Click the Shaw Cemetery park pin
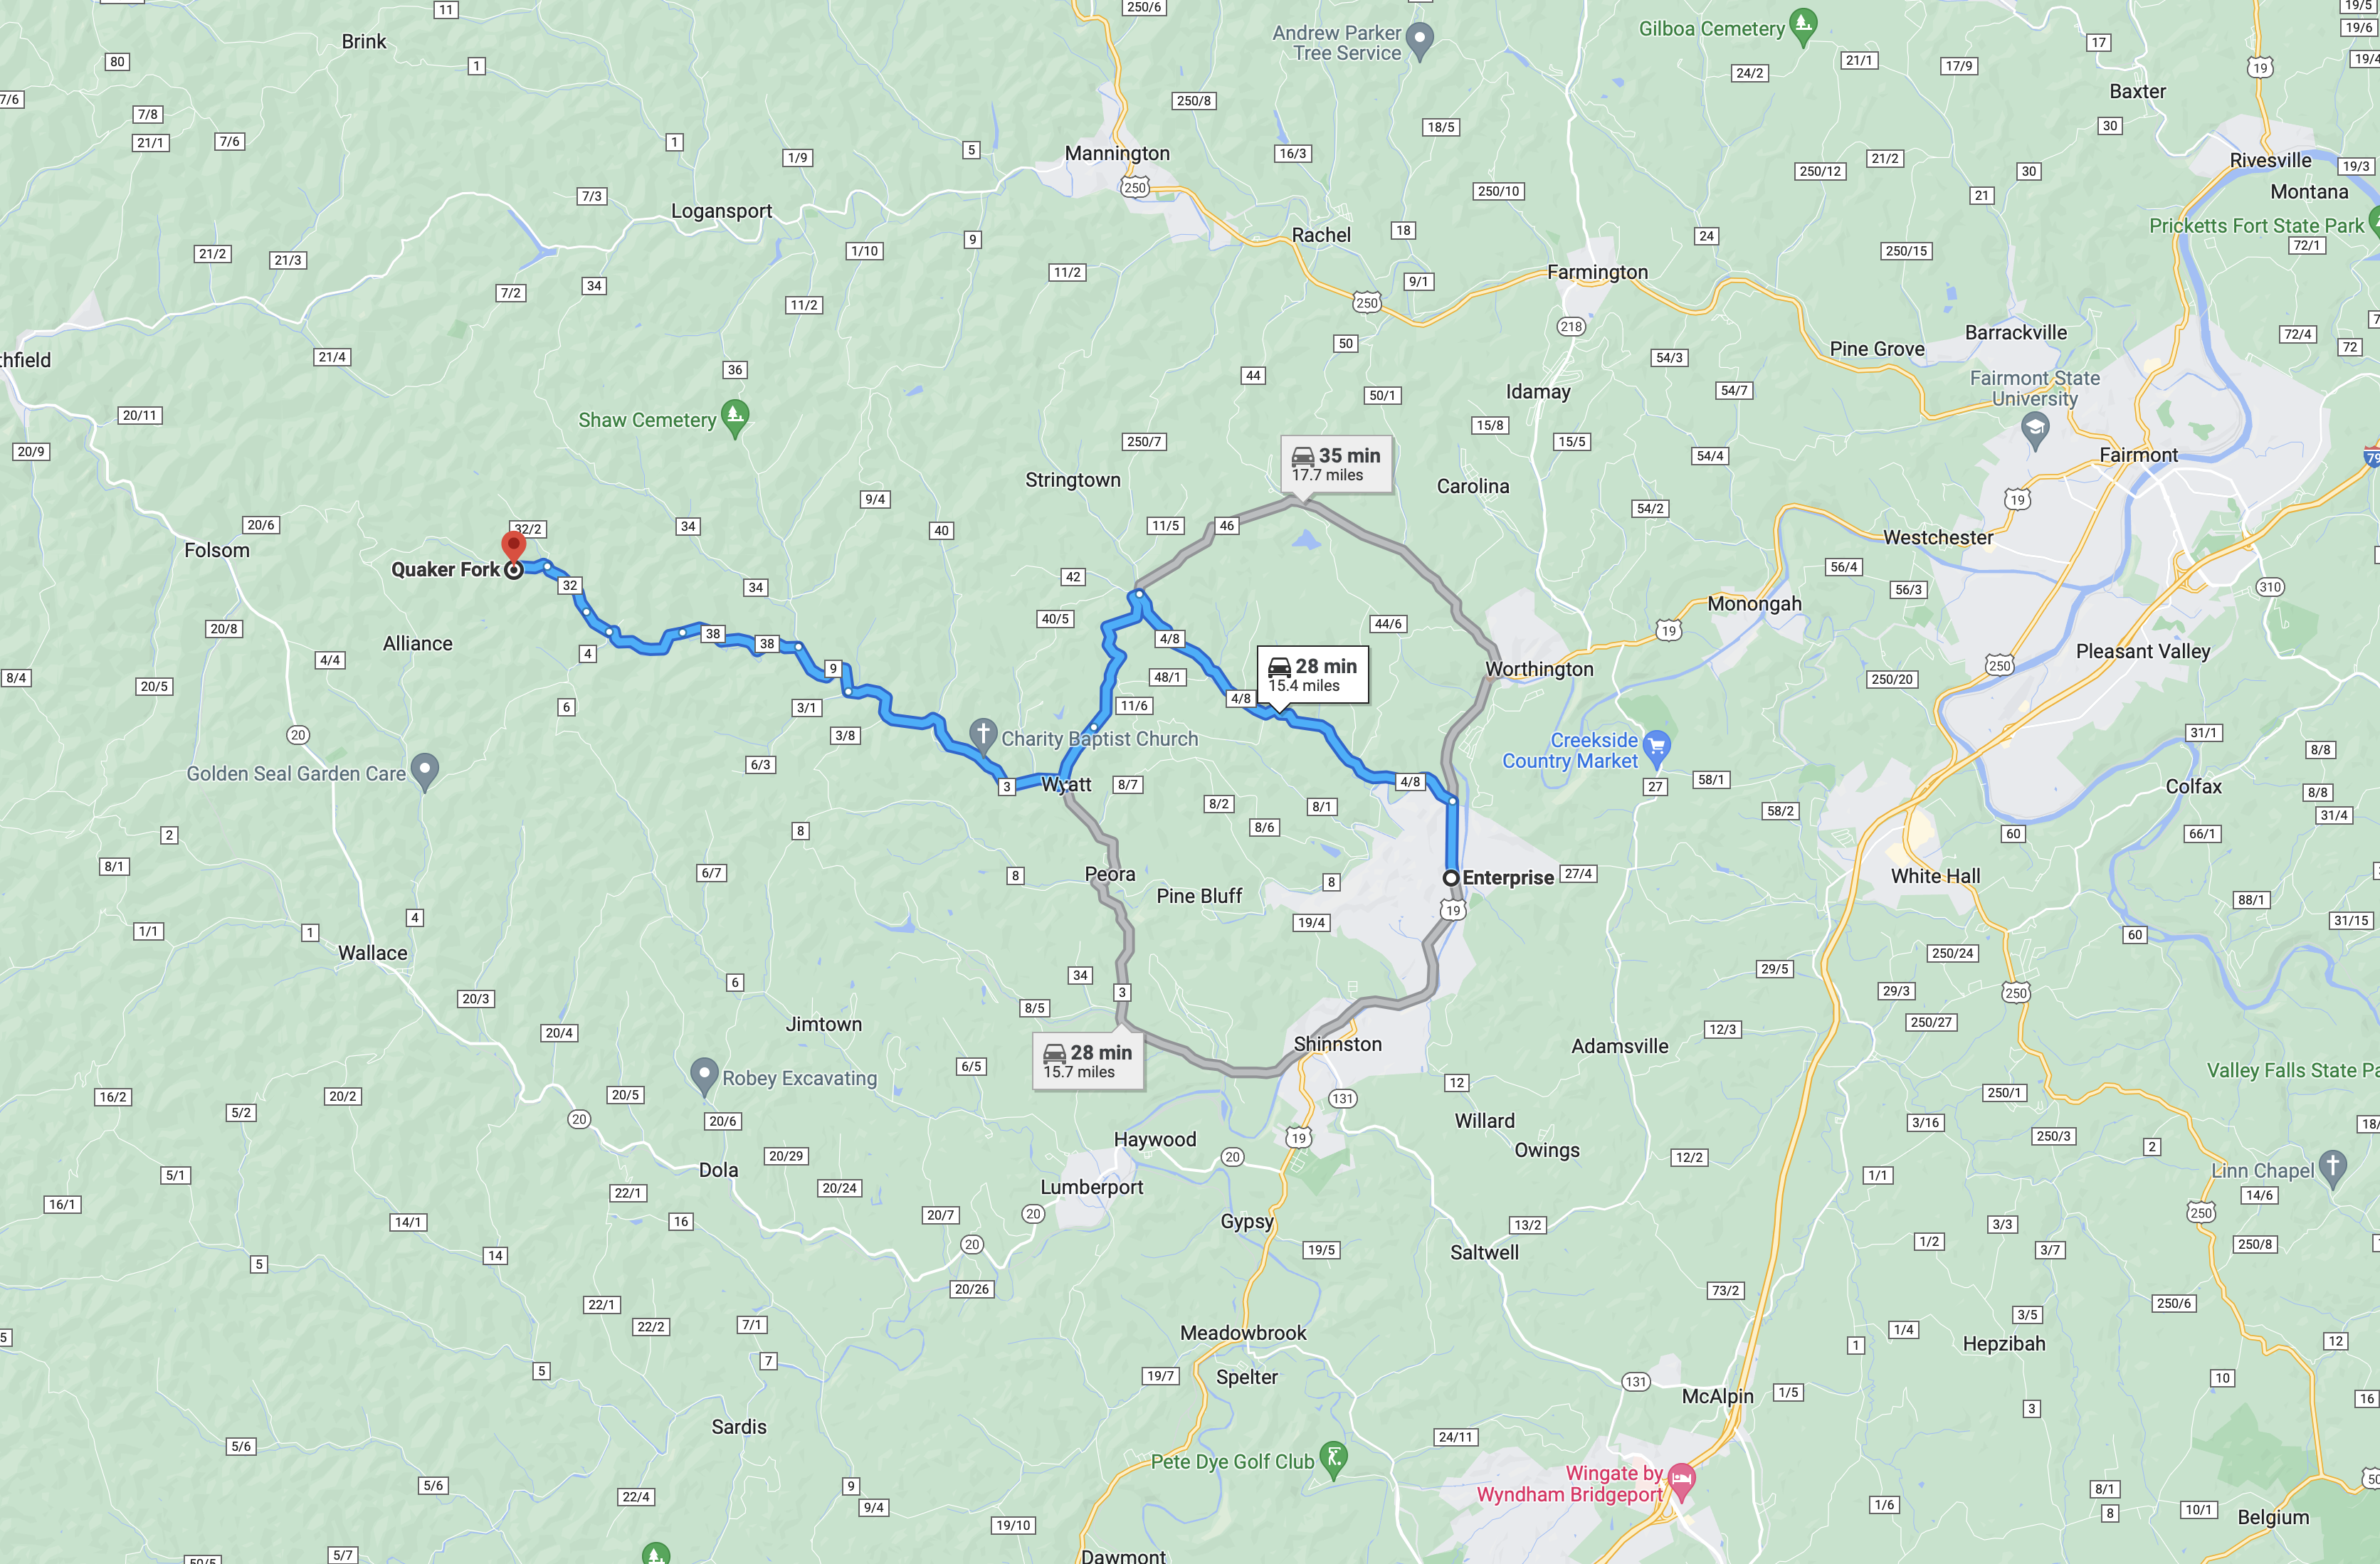Image resolution: width=2380 pixels, height=1564 pixels. [735, 417]
